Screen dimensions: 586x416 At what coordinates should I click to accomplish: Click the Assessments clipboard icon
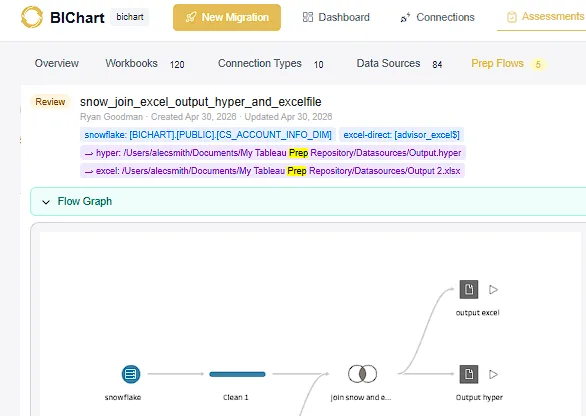pyautogui.click(x=512, y=17)
